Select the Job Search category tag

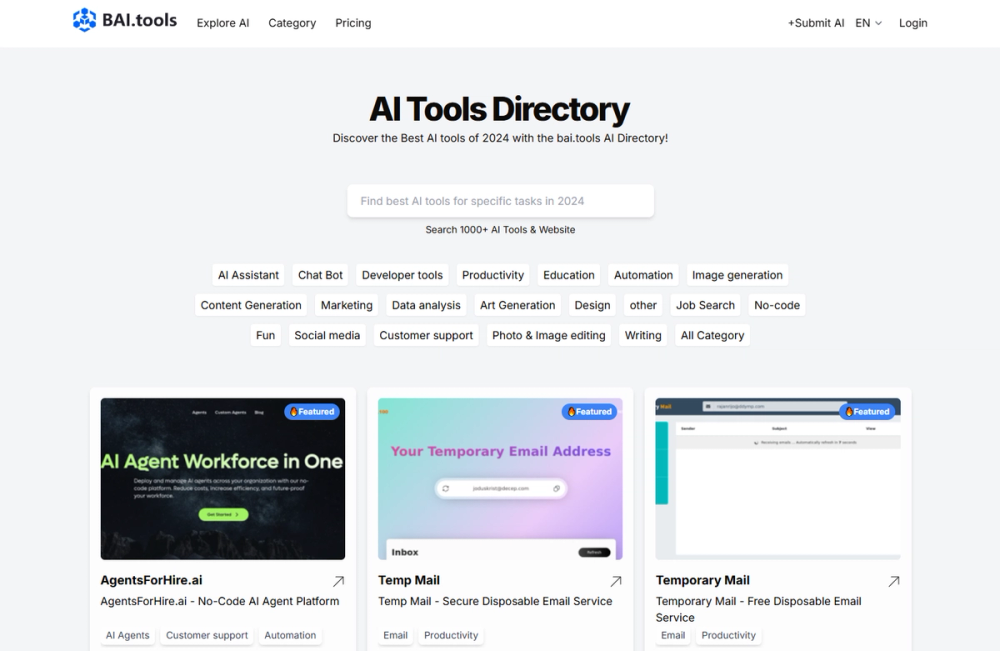[705, 305]
